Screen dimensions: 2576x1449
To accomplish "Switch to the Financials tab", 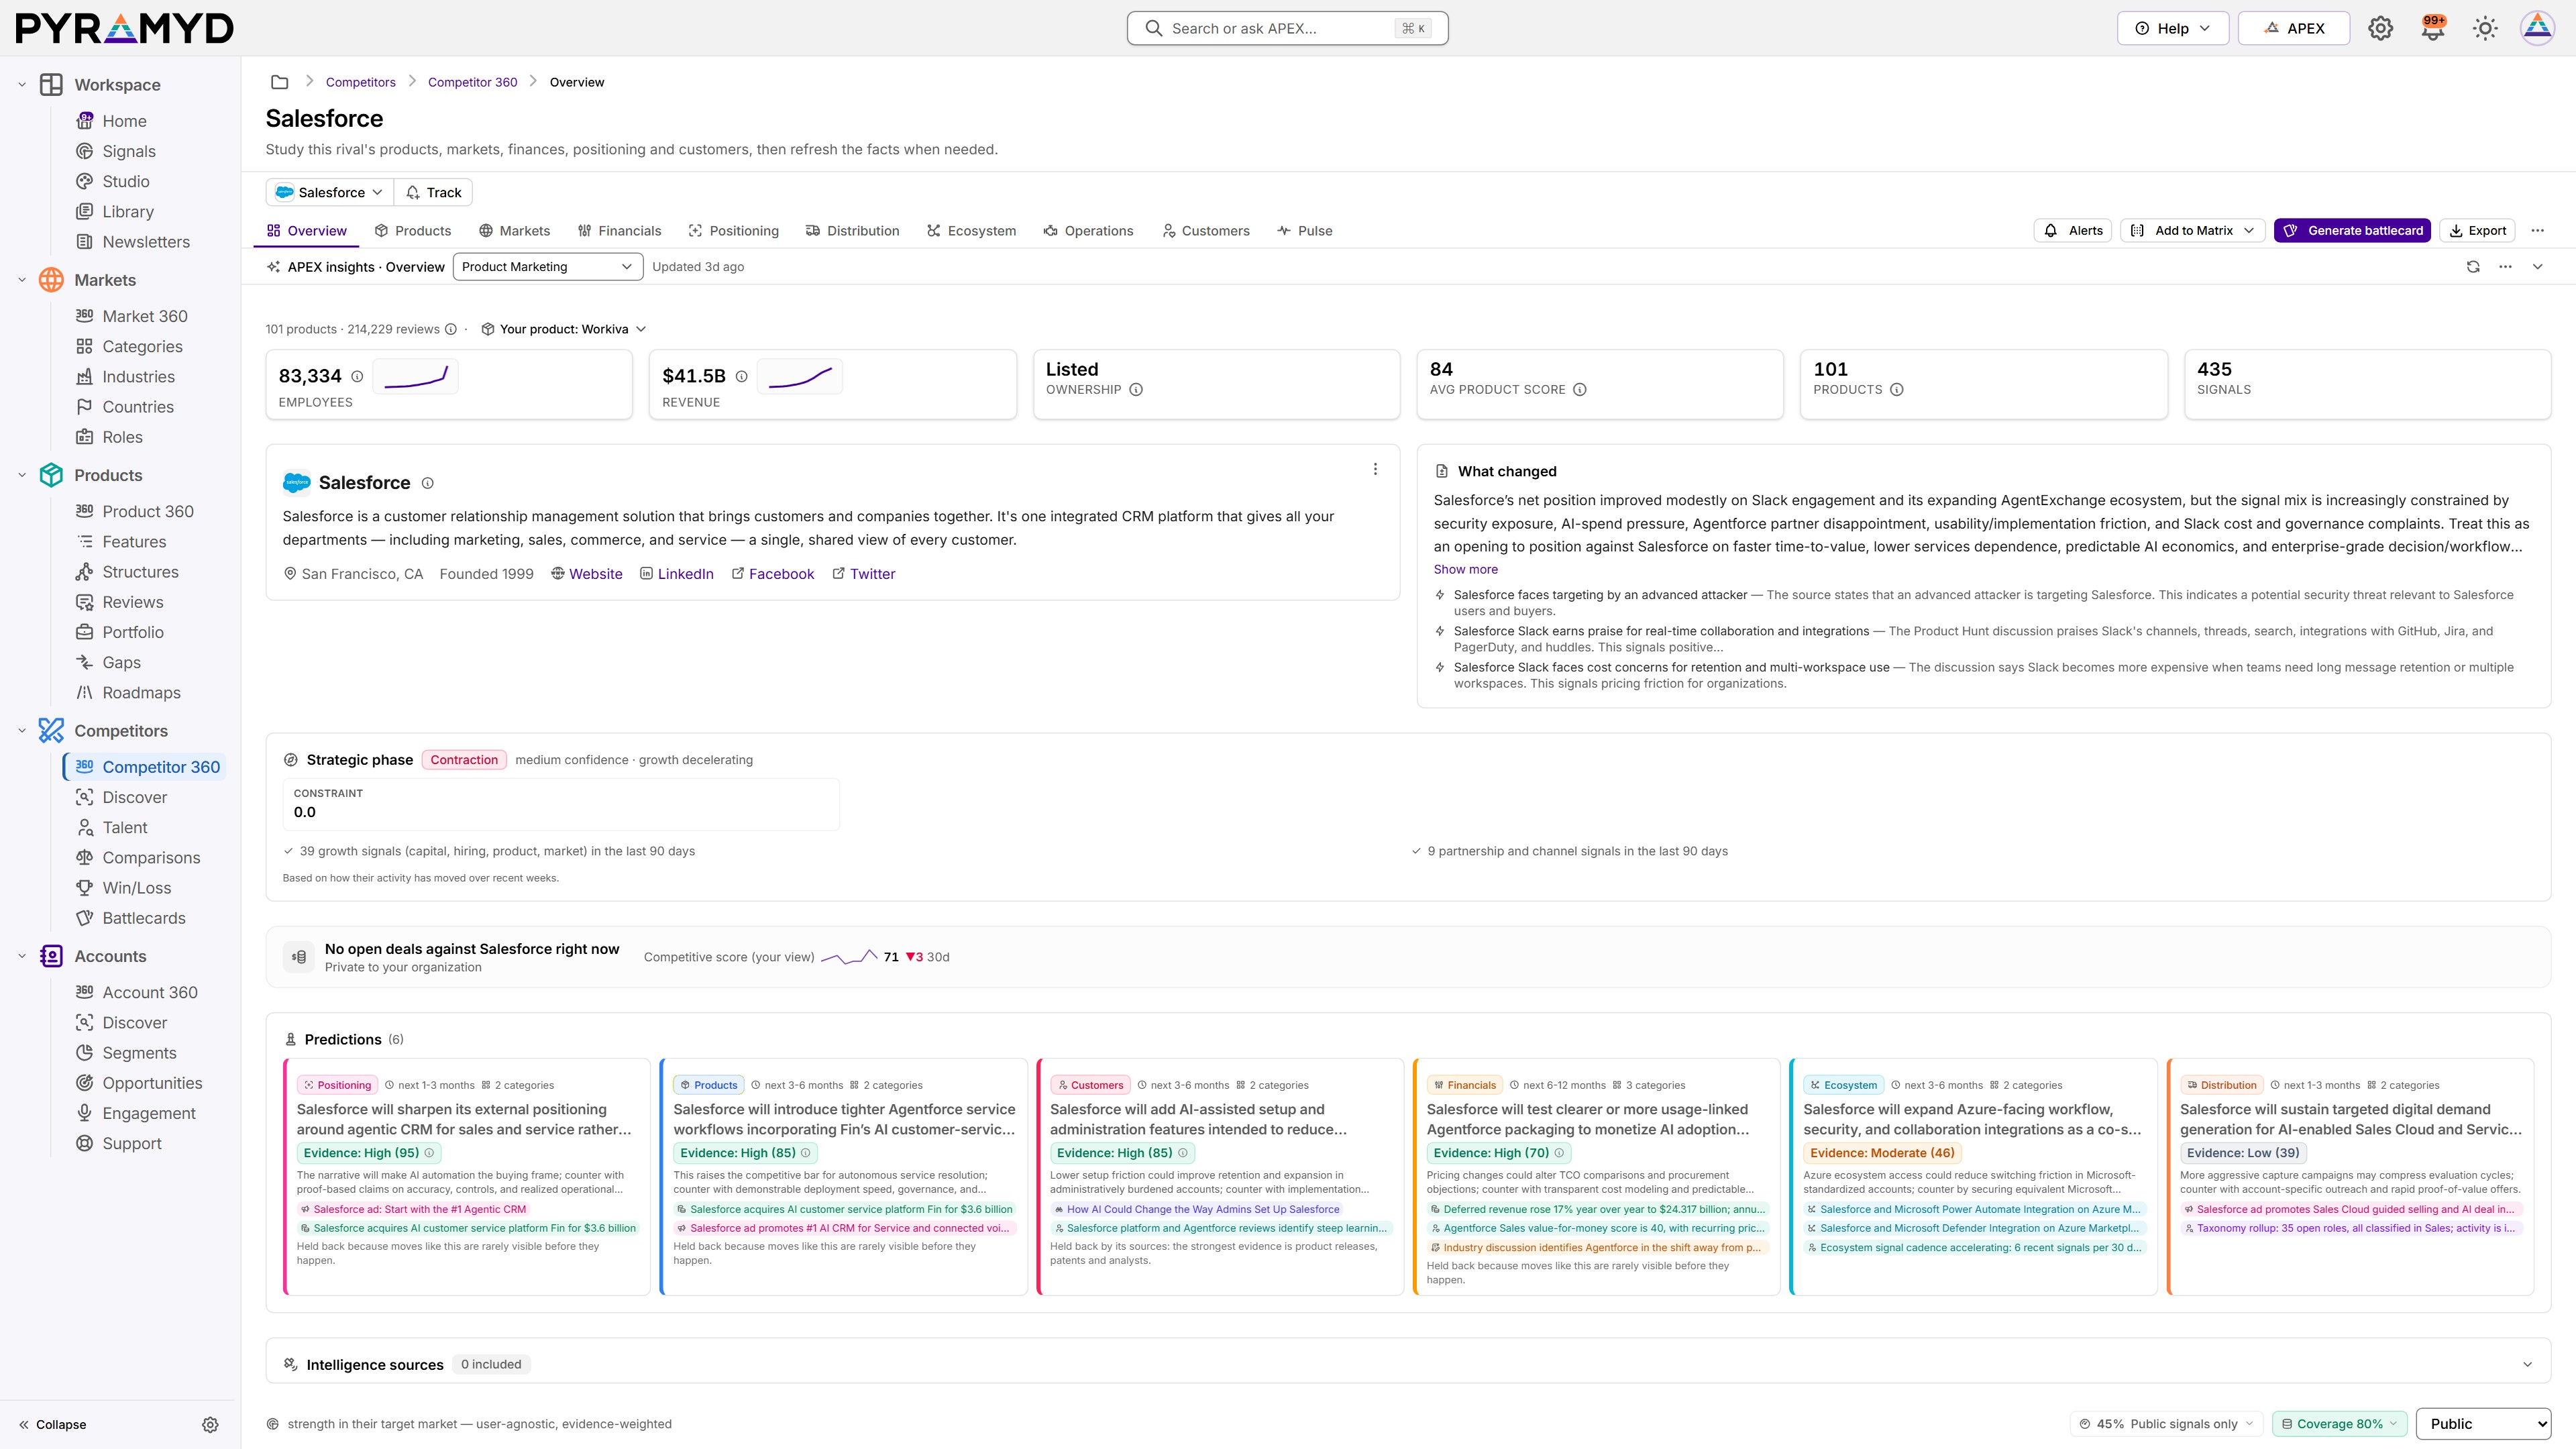I will 619,231.
